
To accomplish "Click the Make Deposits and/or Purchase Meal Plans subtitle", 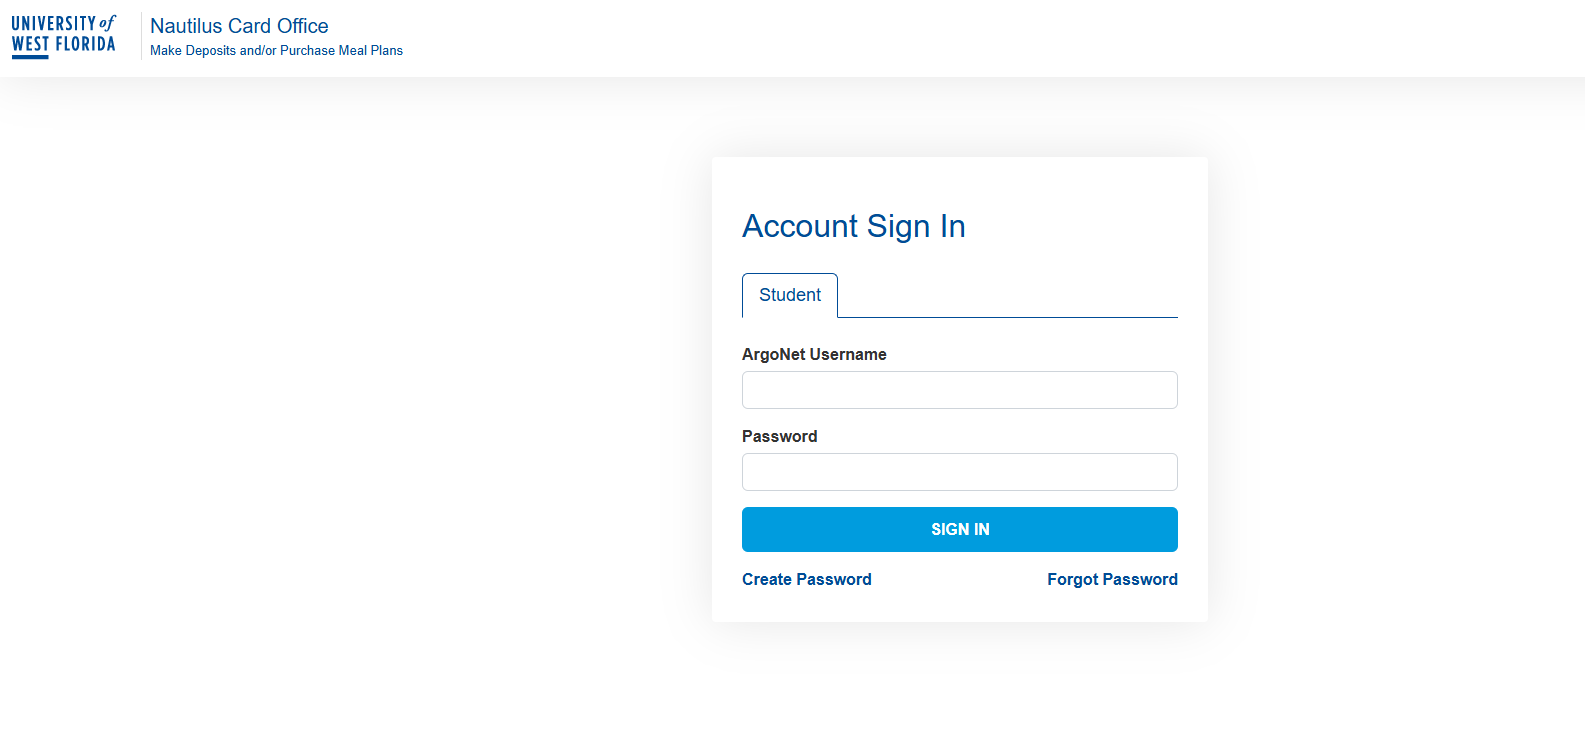I will [276, 50].
